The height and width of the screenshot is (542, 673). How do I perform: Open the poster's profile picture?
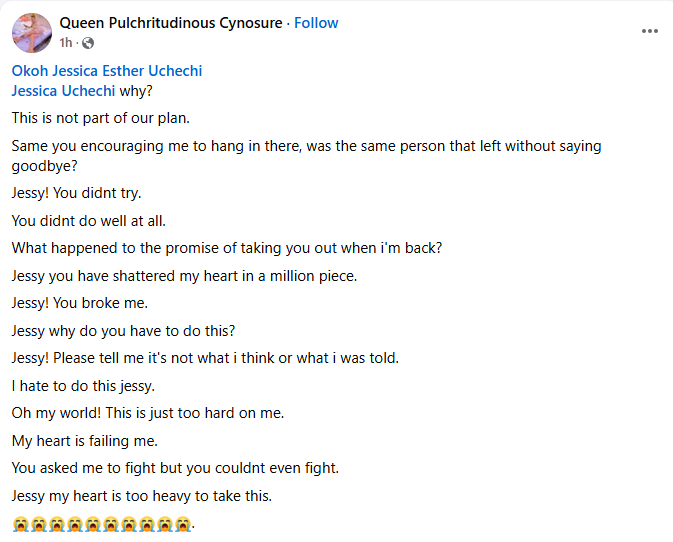32,33
